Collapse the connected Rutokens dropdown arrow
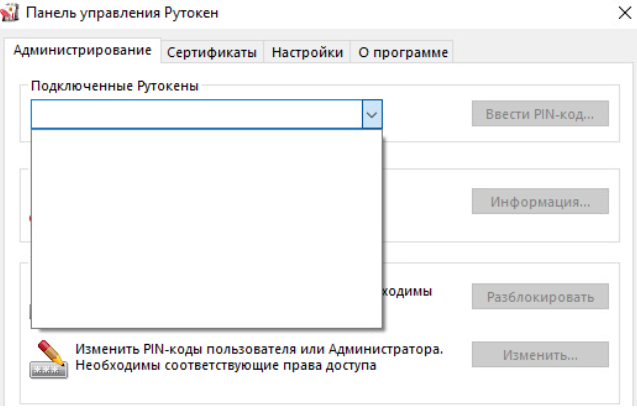 tap(372, 115)
